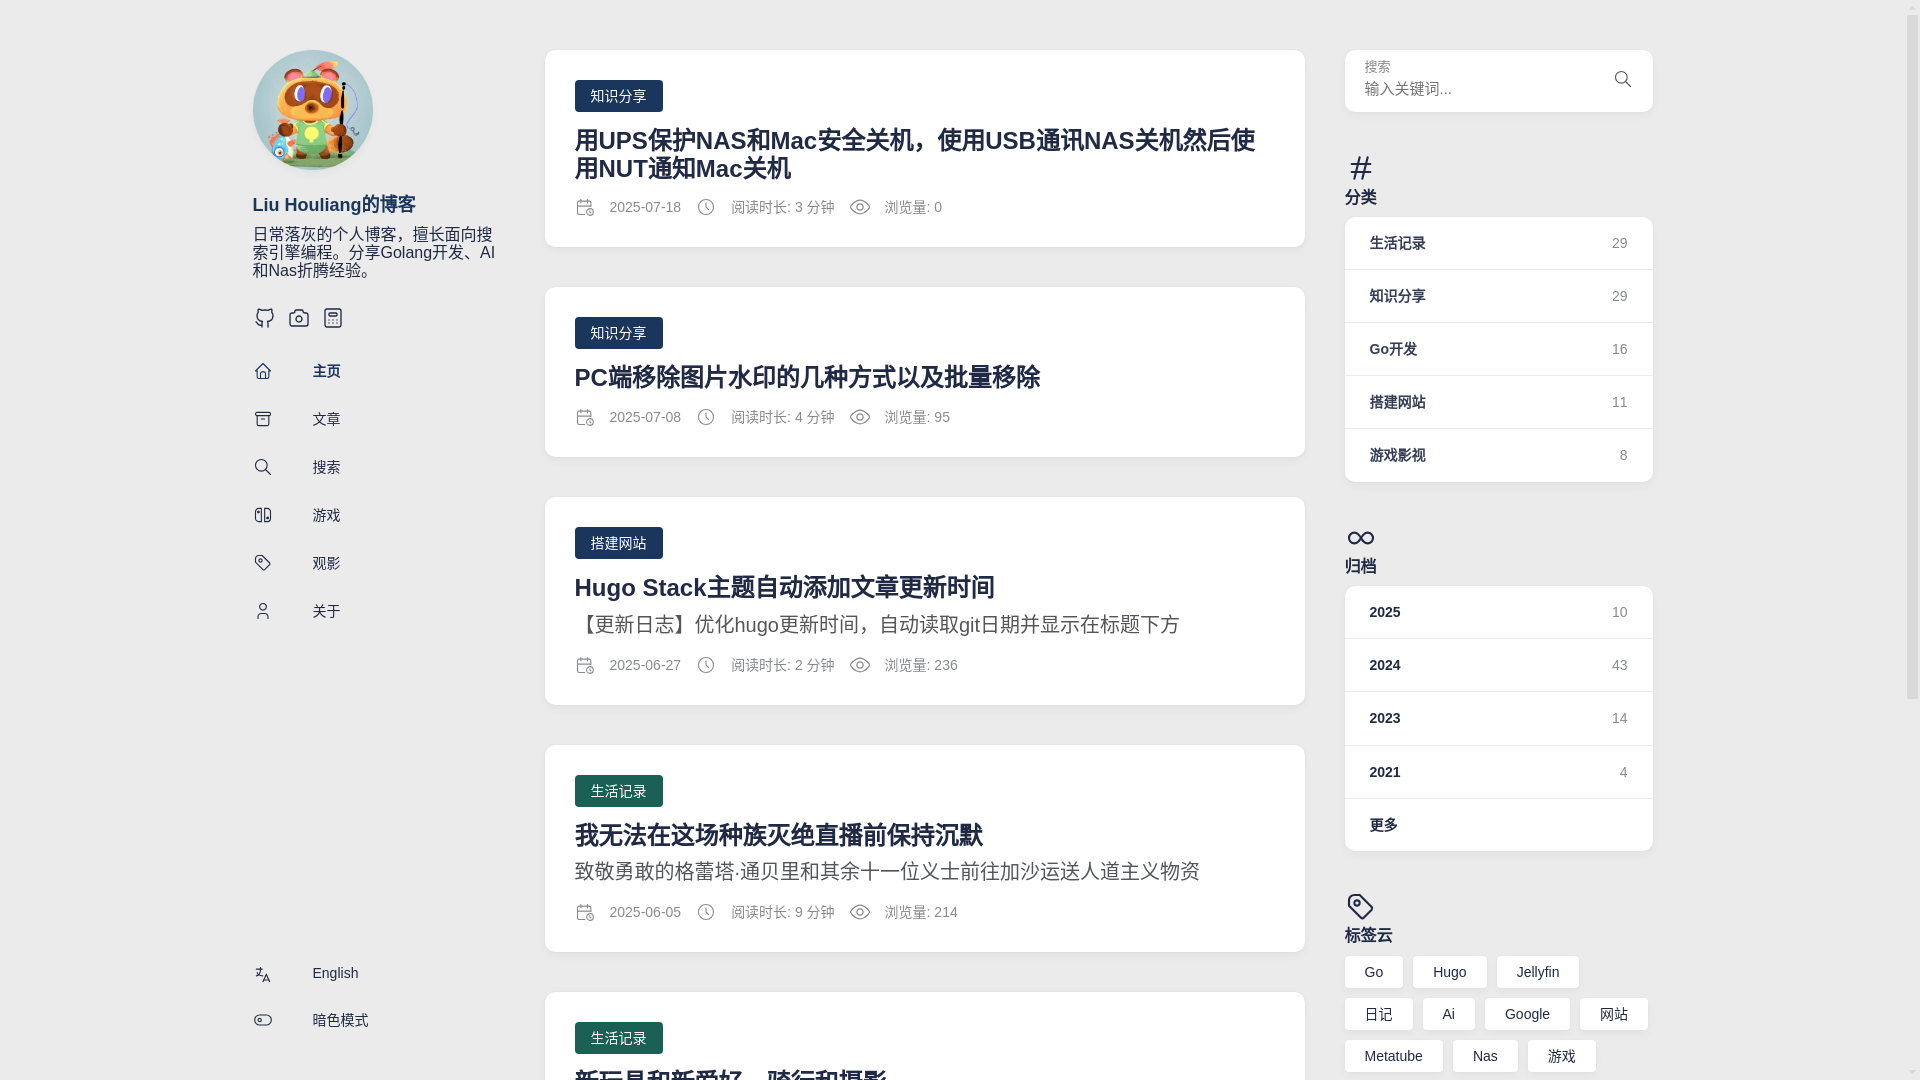
Task: Click 阅读时长: 9 分钟 text
Action: pyautogui.click(x=782, y=912)
